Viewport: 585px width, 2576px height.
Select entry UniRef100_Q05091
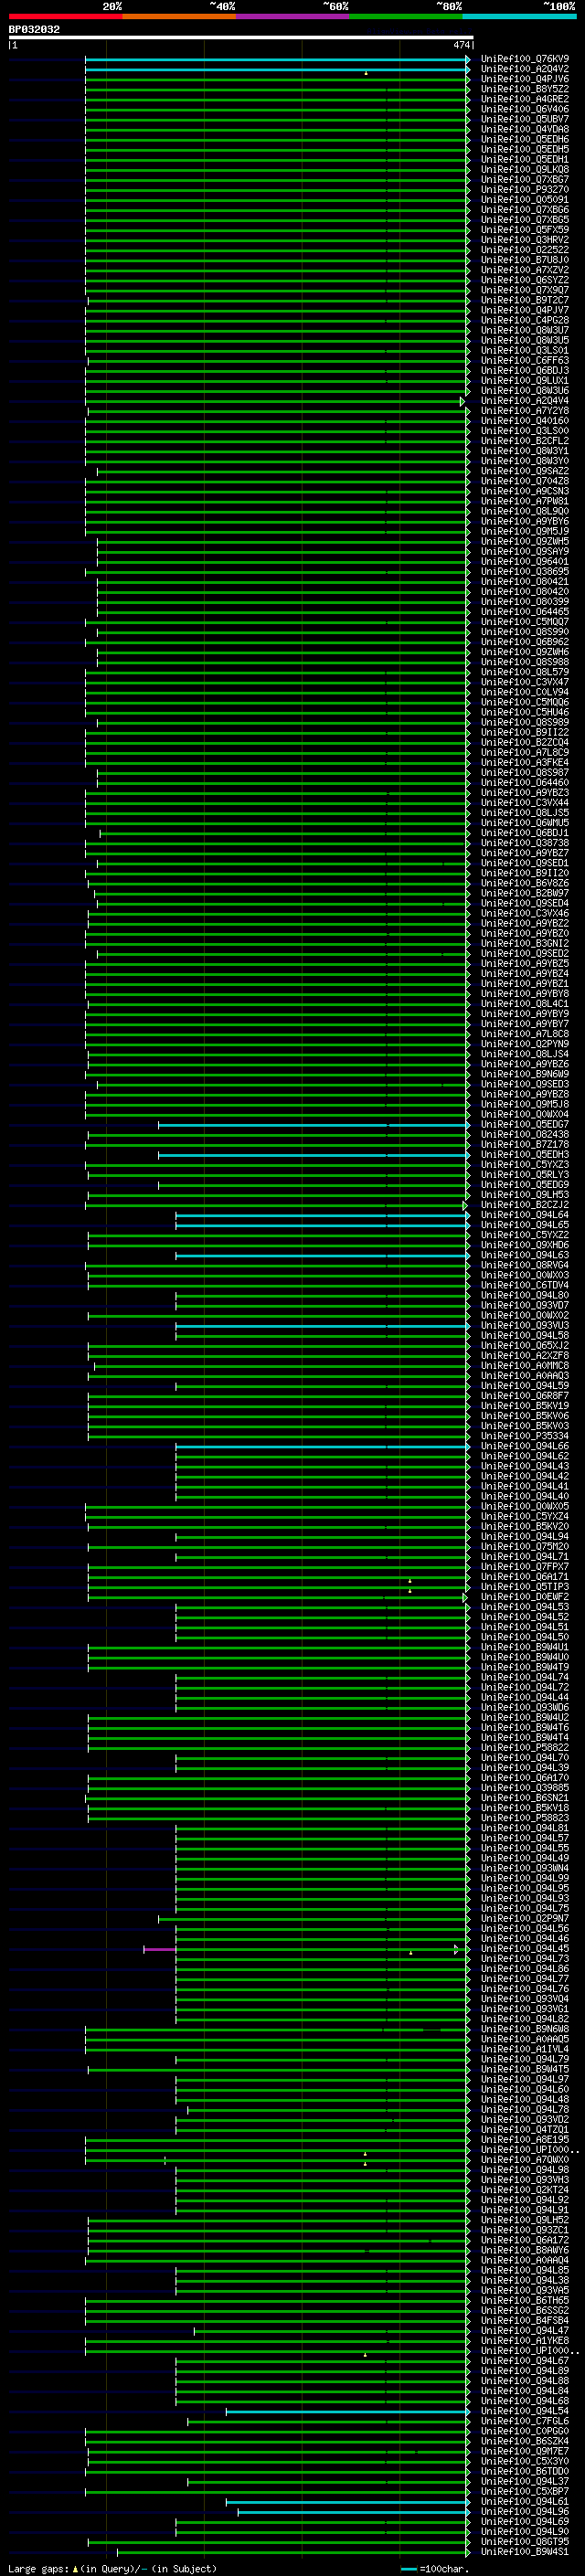pyautogui.click(x=524, y=200)
